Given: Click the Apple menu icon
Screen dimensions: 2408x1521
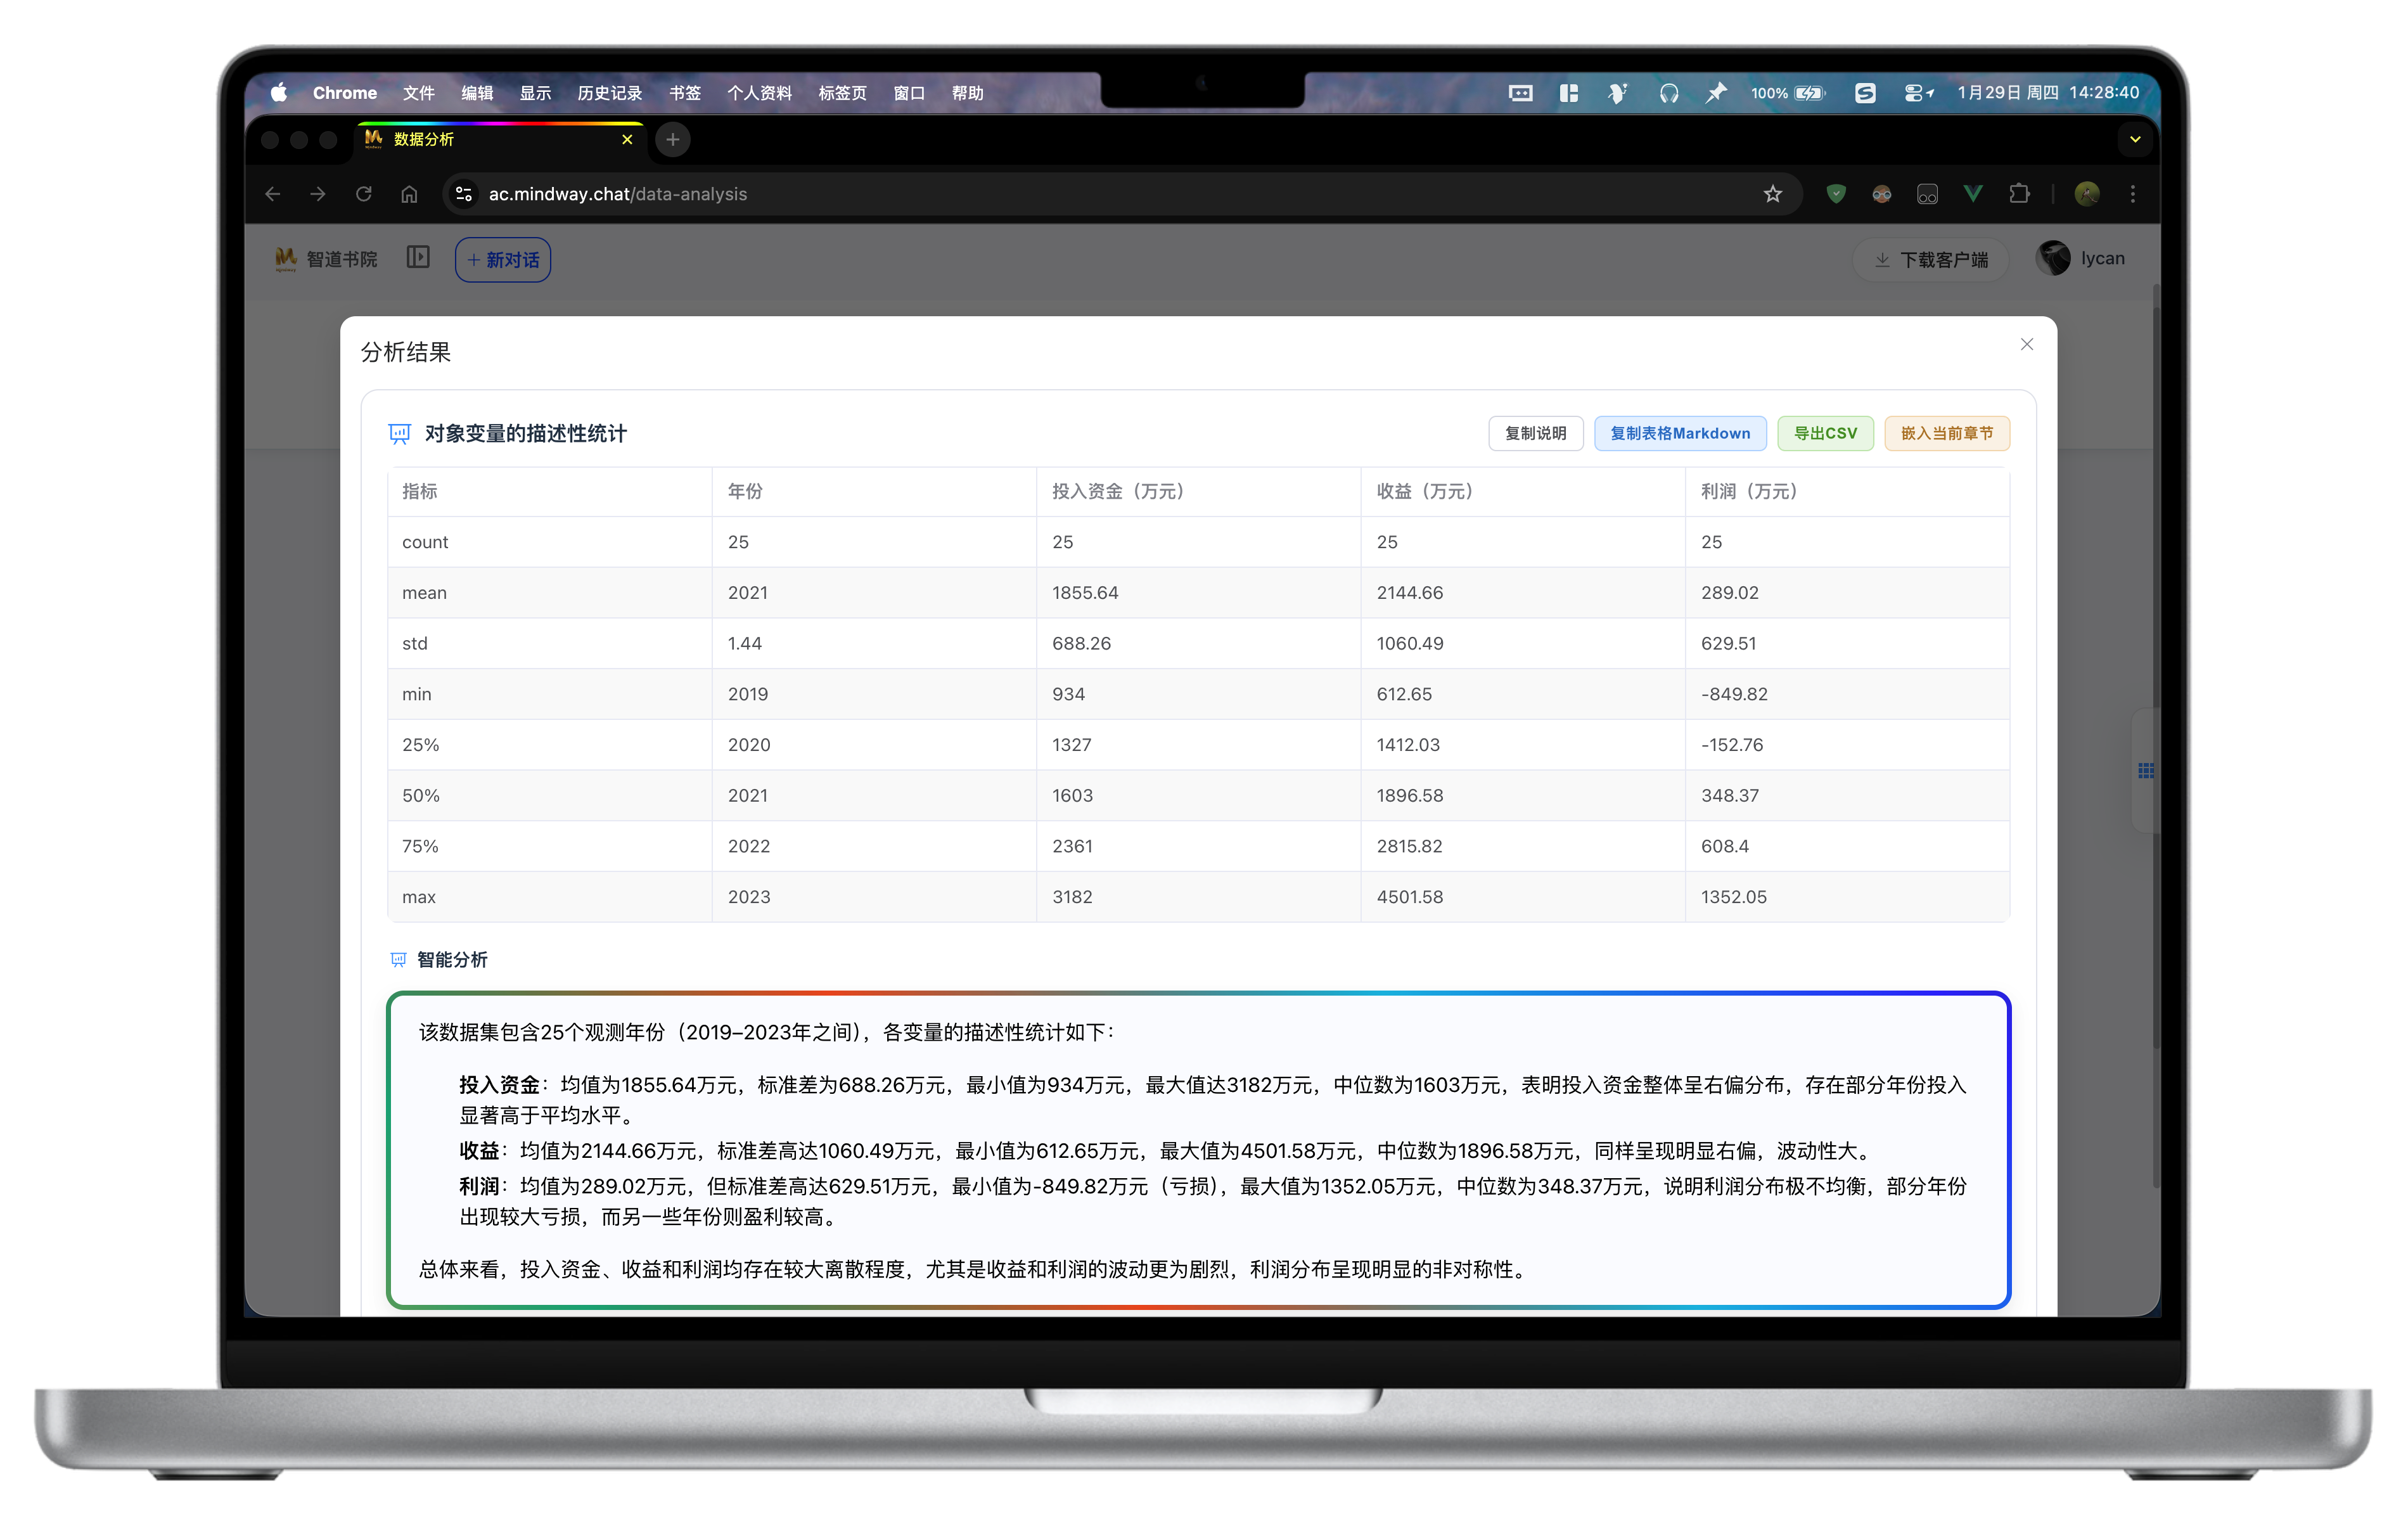Looking at the screenshot, I should 279,93.
